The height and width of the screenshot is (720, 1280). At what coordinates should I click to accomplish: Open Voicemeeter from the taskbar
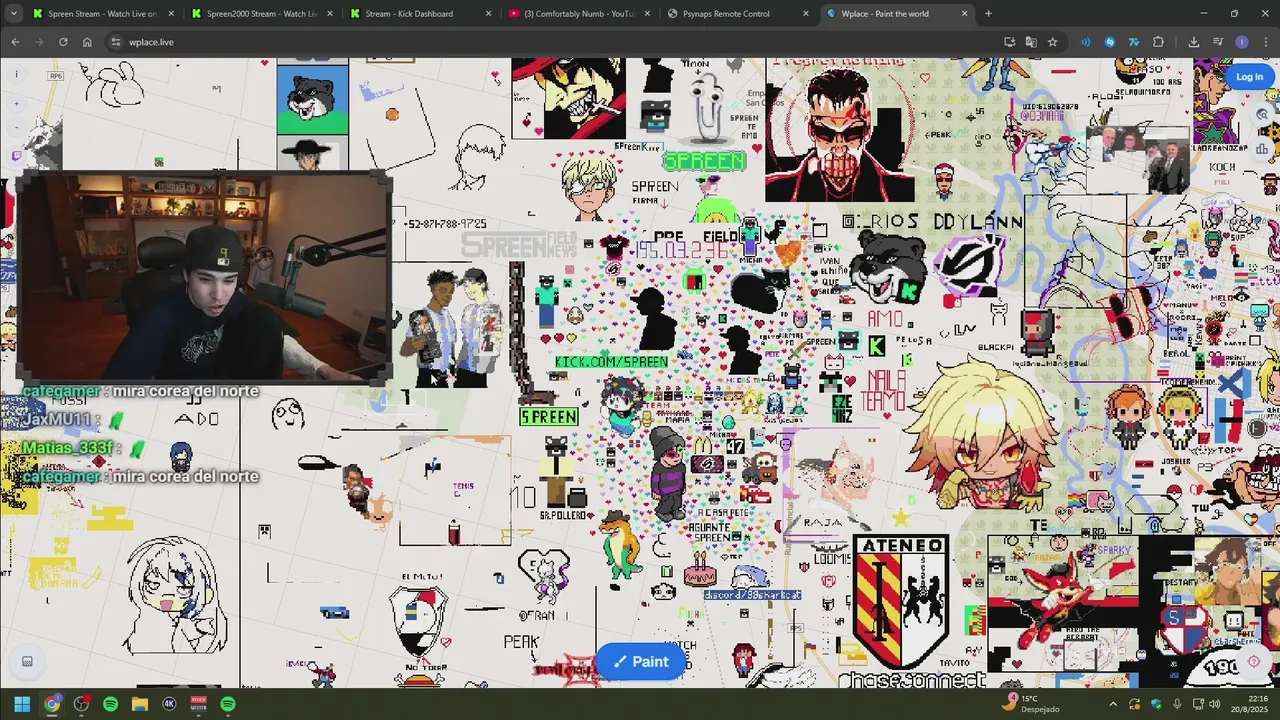coord(198,704)
